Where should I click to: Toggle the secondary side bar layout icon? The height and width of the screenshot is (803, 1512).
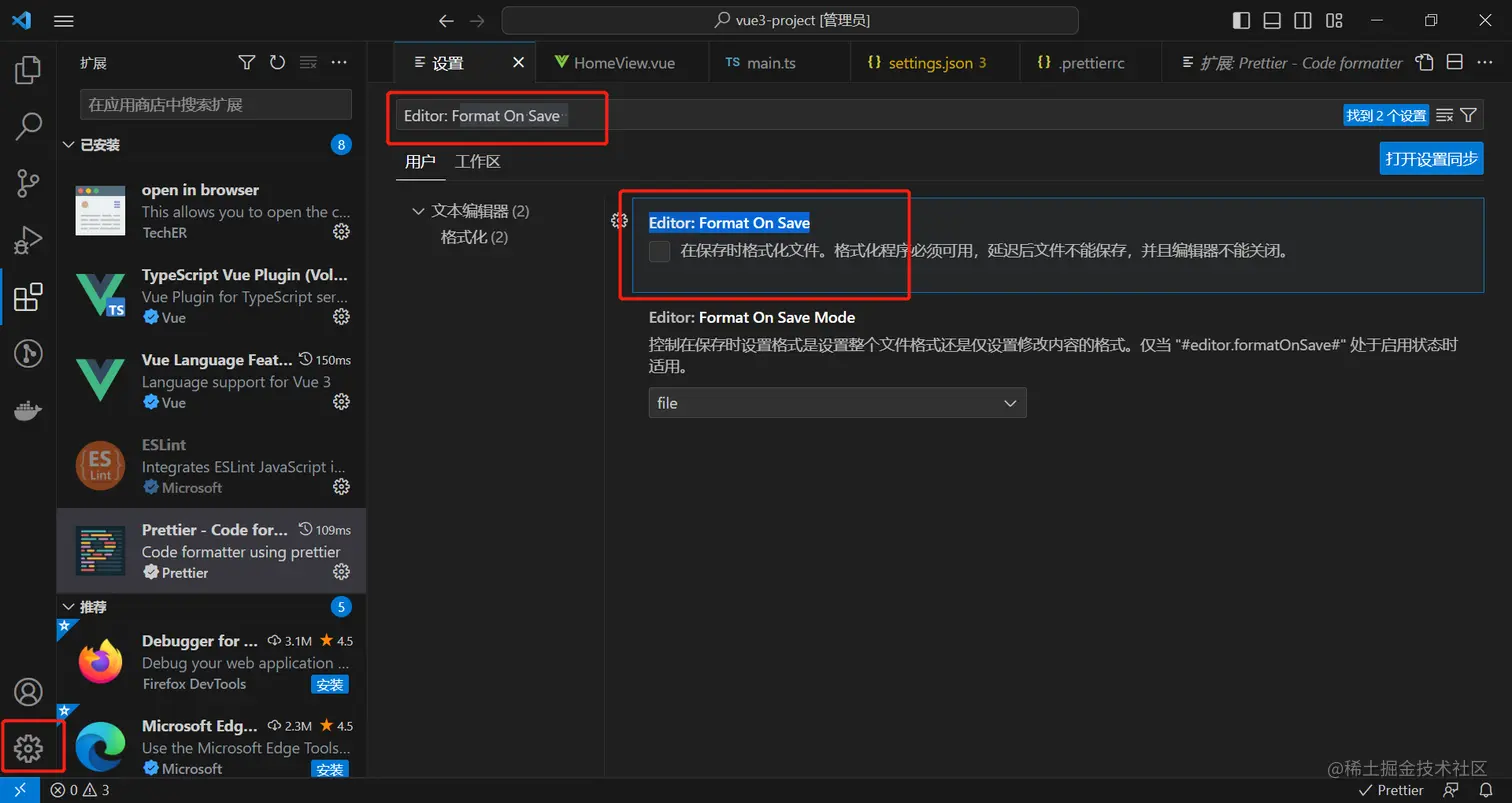coord(1302,21)
